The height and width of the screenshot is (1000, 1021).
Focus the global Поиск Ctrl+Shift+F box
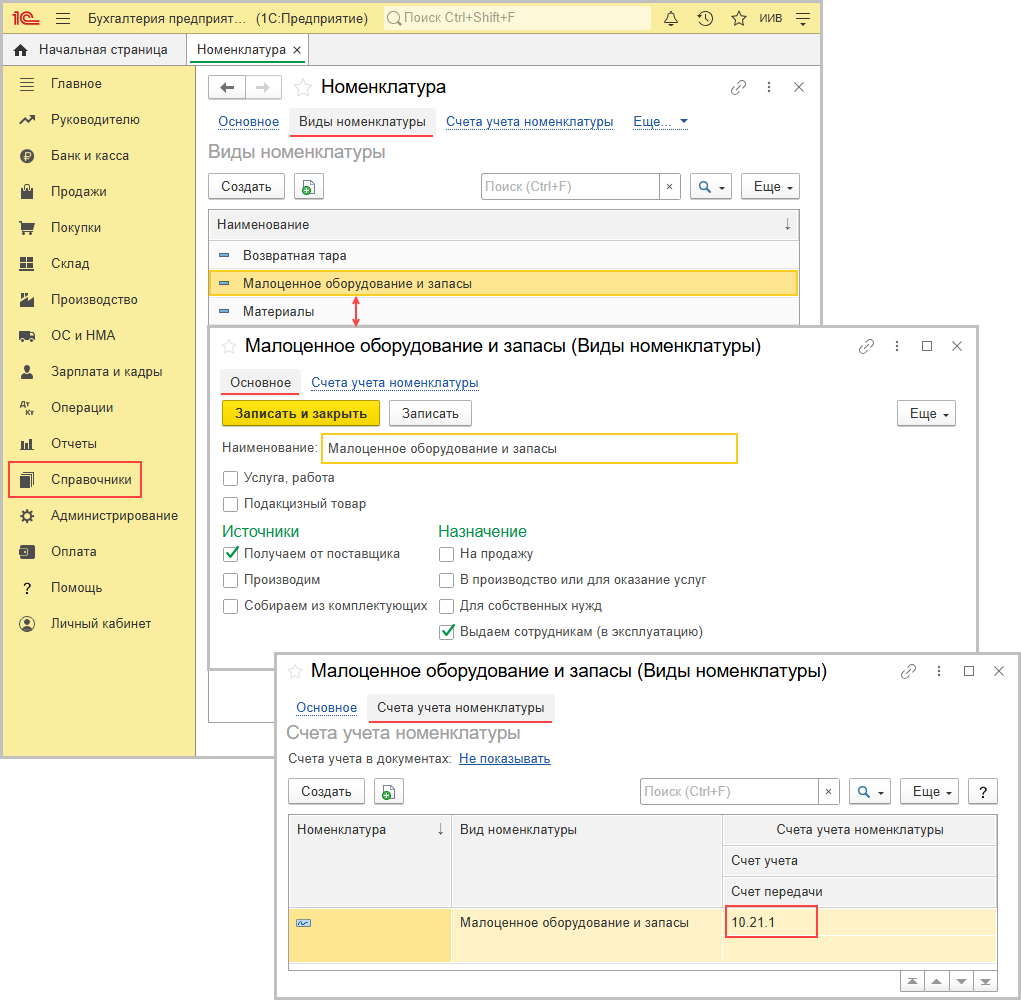(x=518, y=18)
